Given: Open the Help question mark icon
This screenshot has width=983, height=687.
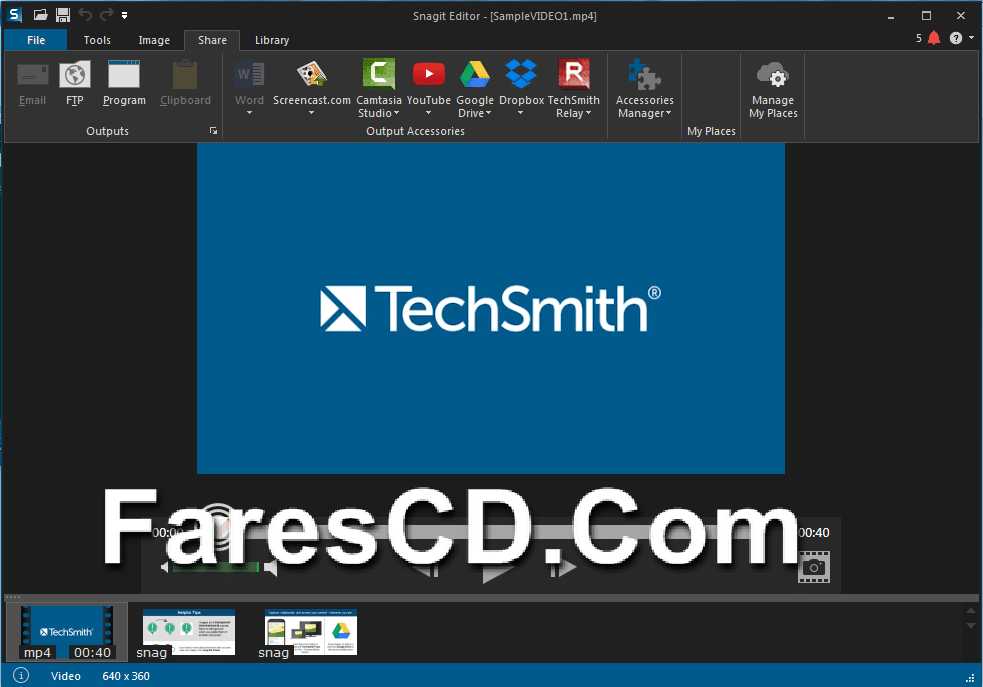Looking at the screenshot, I should [955, 38].
